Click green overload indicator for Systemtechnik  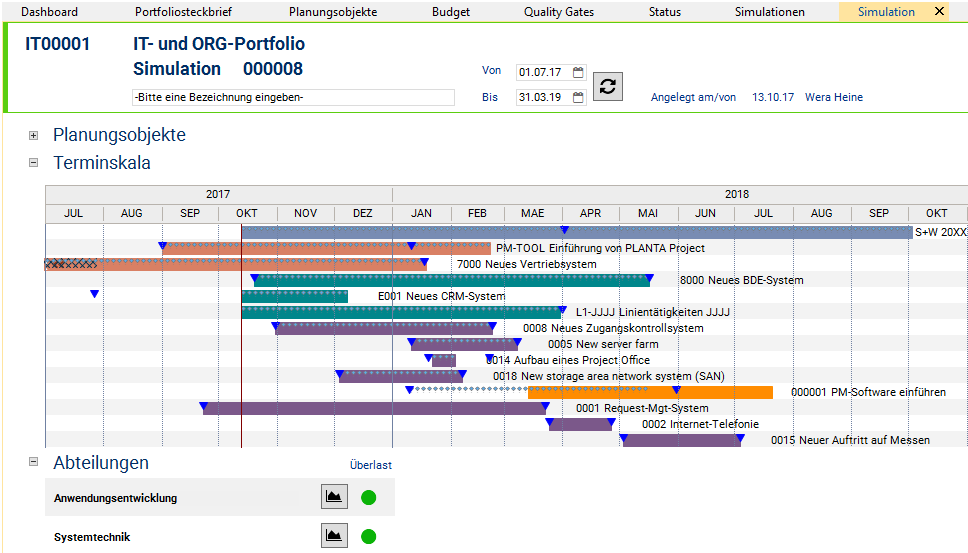368,536
